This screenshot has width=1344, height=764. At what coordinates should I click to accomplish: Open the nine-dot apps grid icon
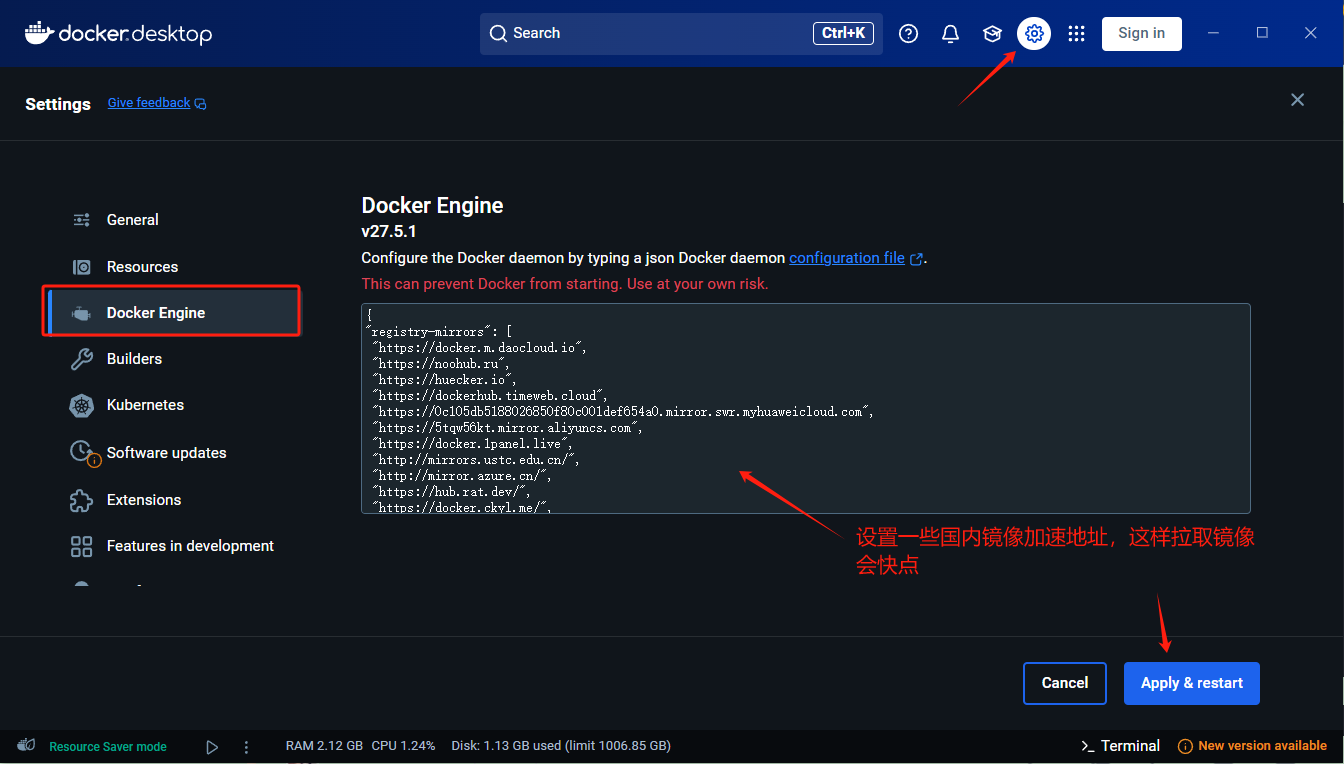[1076, 33]
